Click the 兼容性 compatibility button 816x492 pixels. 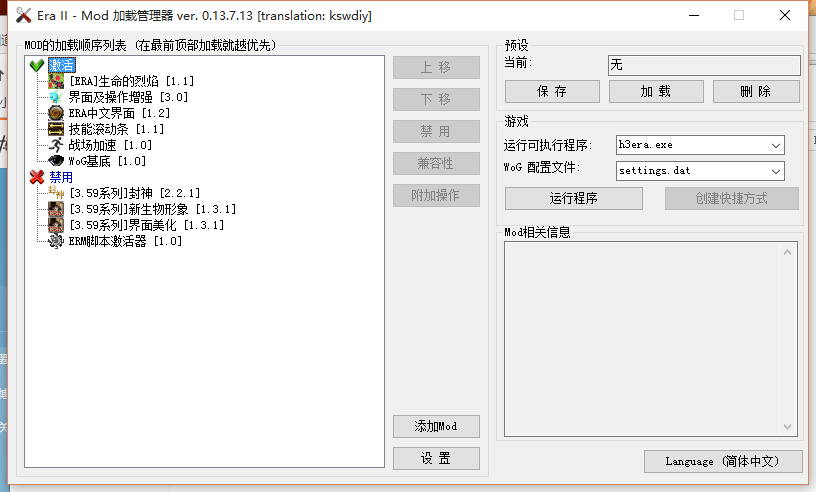pos(436,163)
